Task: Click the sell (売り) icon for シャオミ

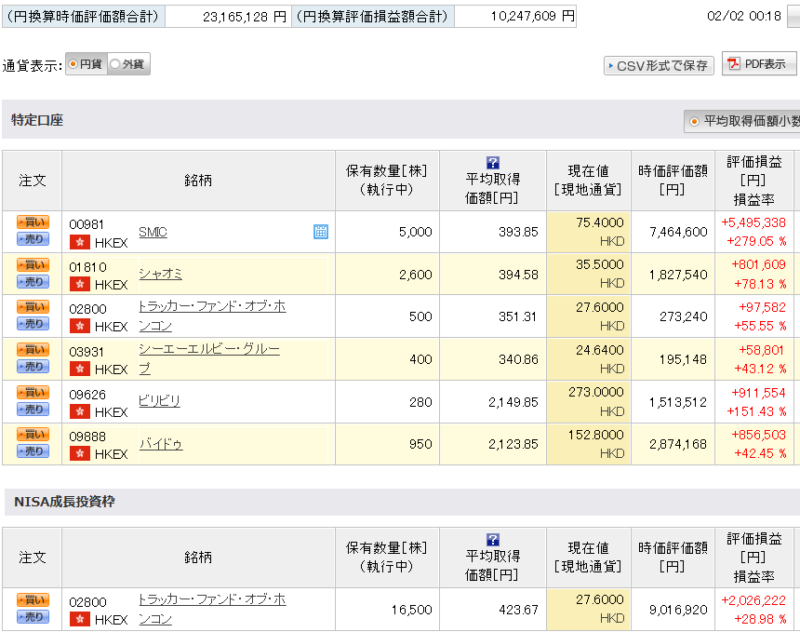Action: click(32, 282)
